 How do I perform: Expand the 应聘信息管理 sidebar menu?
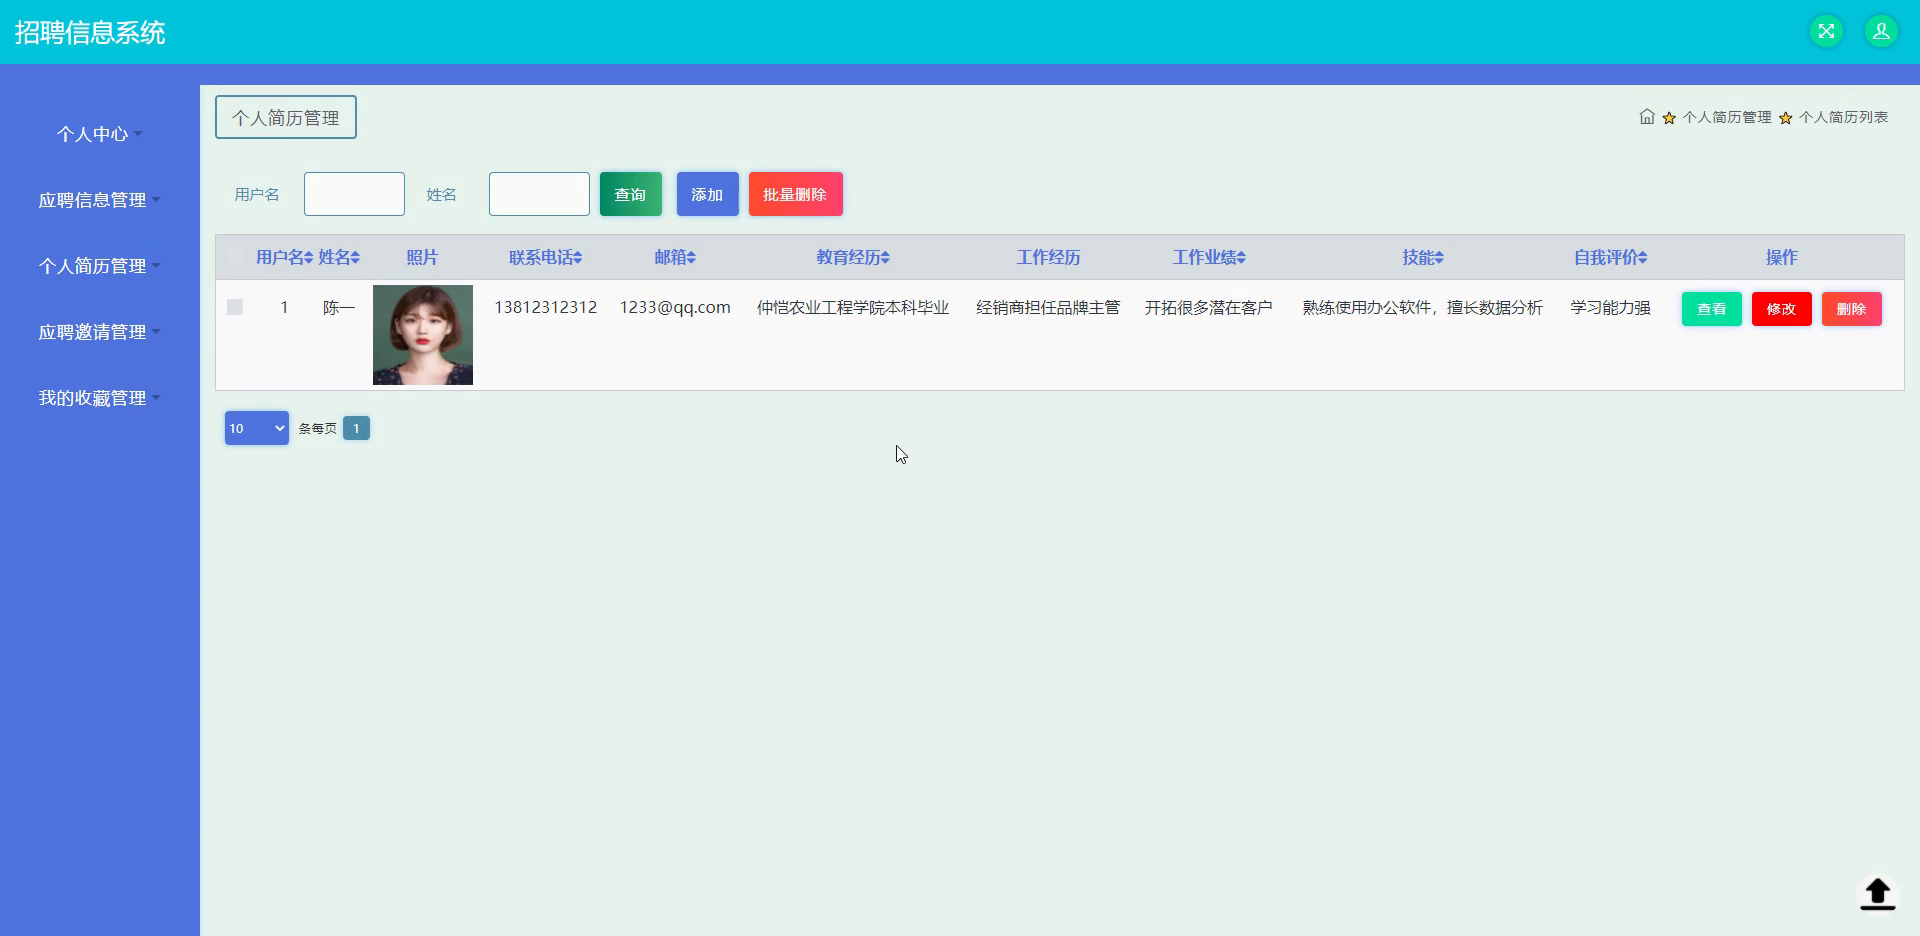99,200
